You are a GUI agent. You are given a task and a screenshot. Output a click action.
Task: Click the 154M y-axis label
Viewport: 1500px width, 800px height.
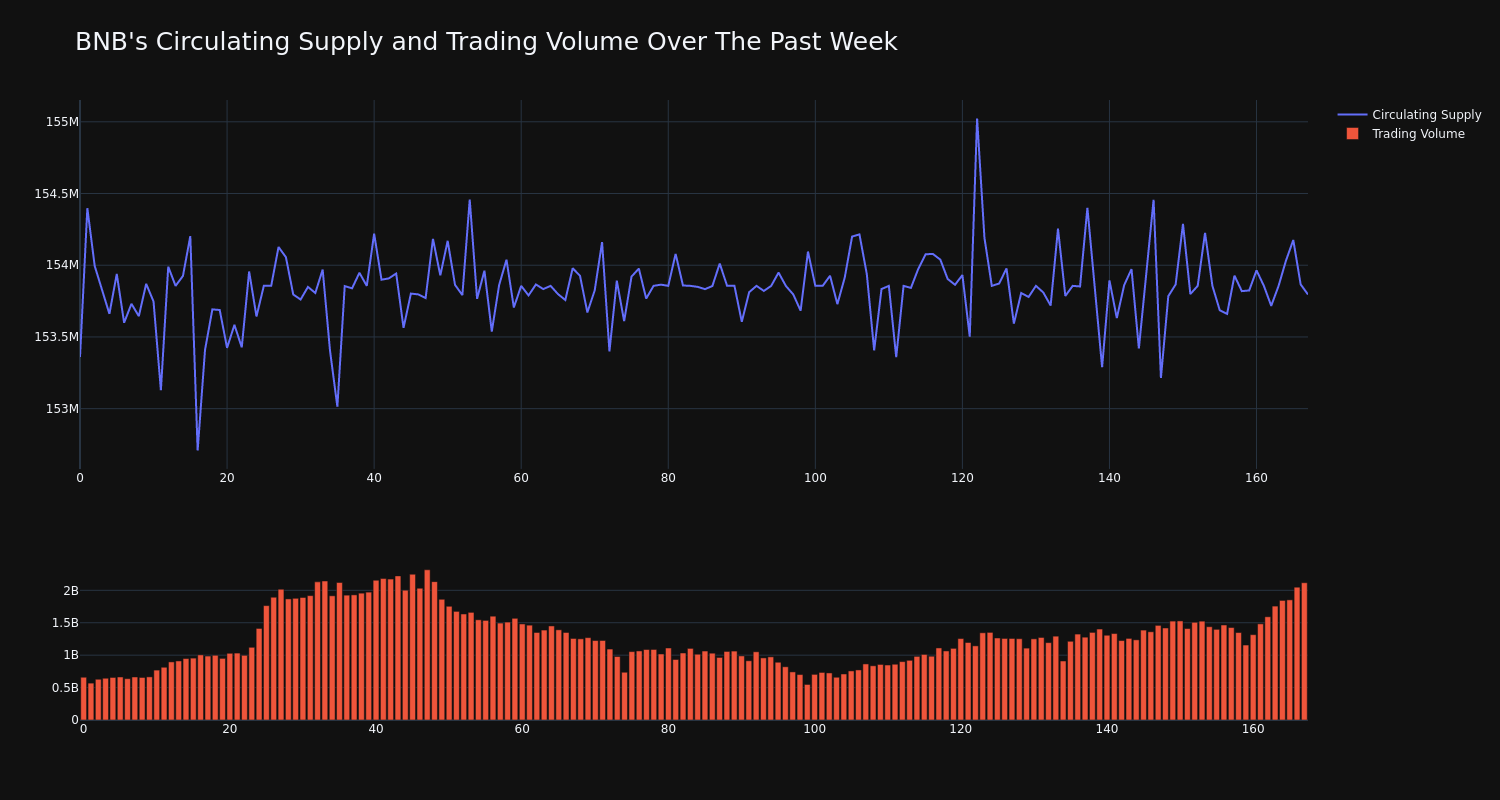(x=62, y=265)
